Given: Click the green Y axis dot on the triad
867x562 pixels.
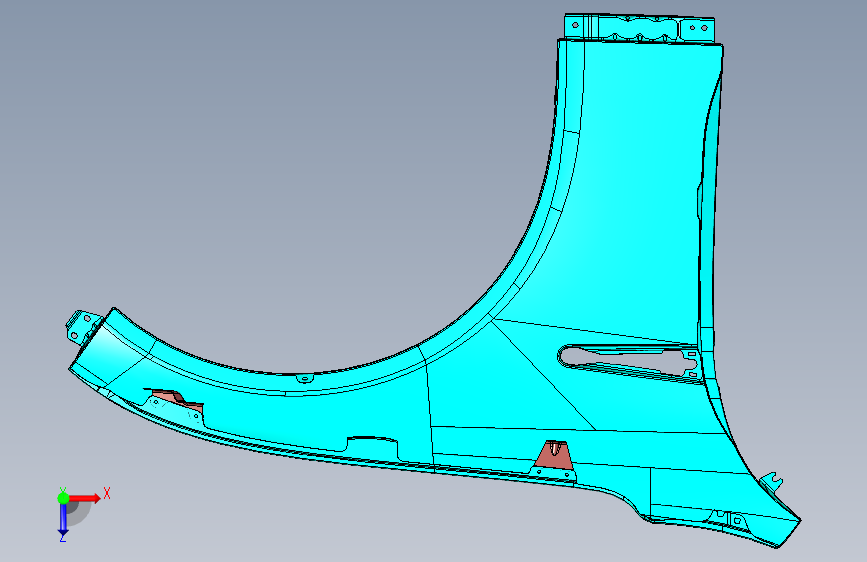Looking at the screenshot, I should click(63, 498).
